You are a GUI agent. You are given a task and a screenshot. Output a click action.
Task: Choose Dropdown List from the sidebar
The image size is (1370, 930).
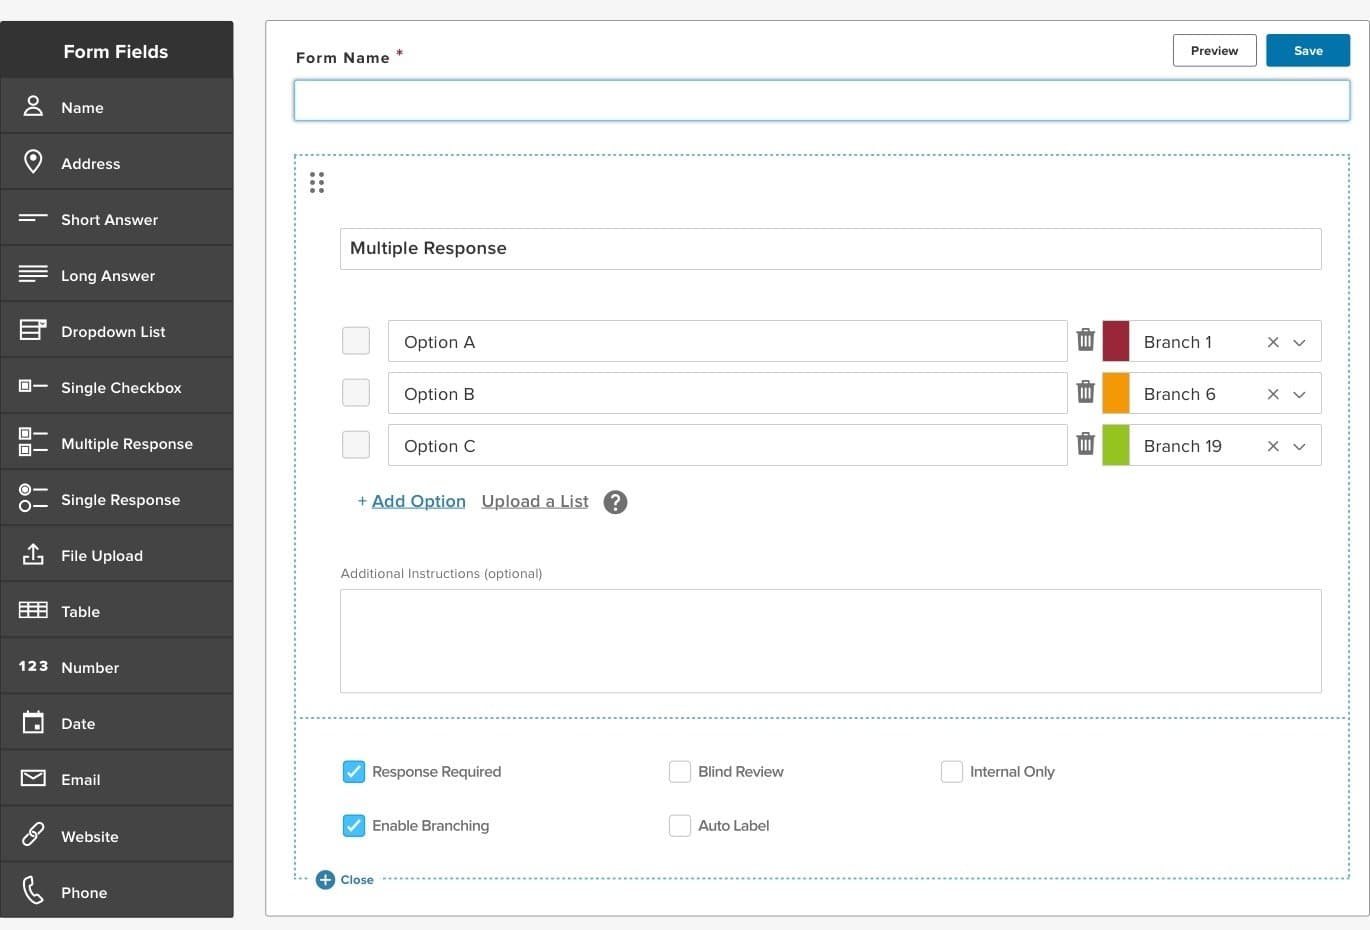113,331
